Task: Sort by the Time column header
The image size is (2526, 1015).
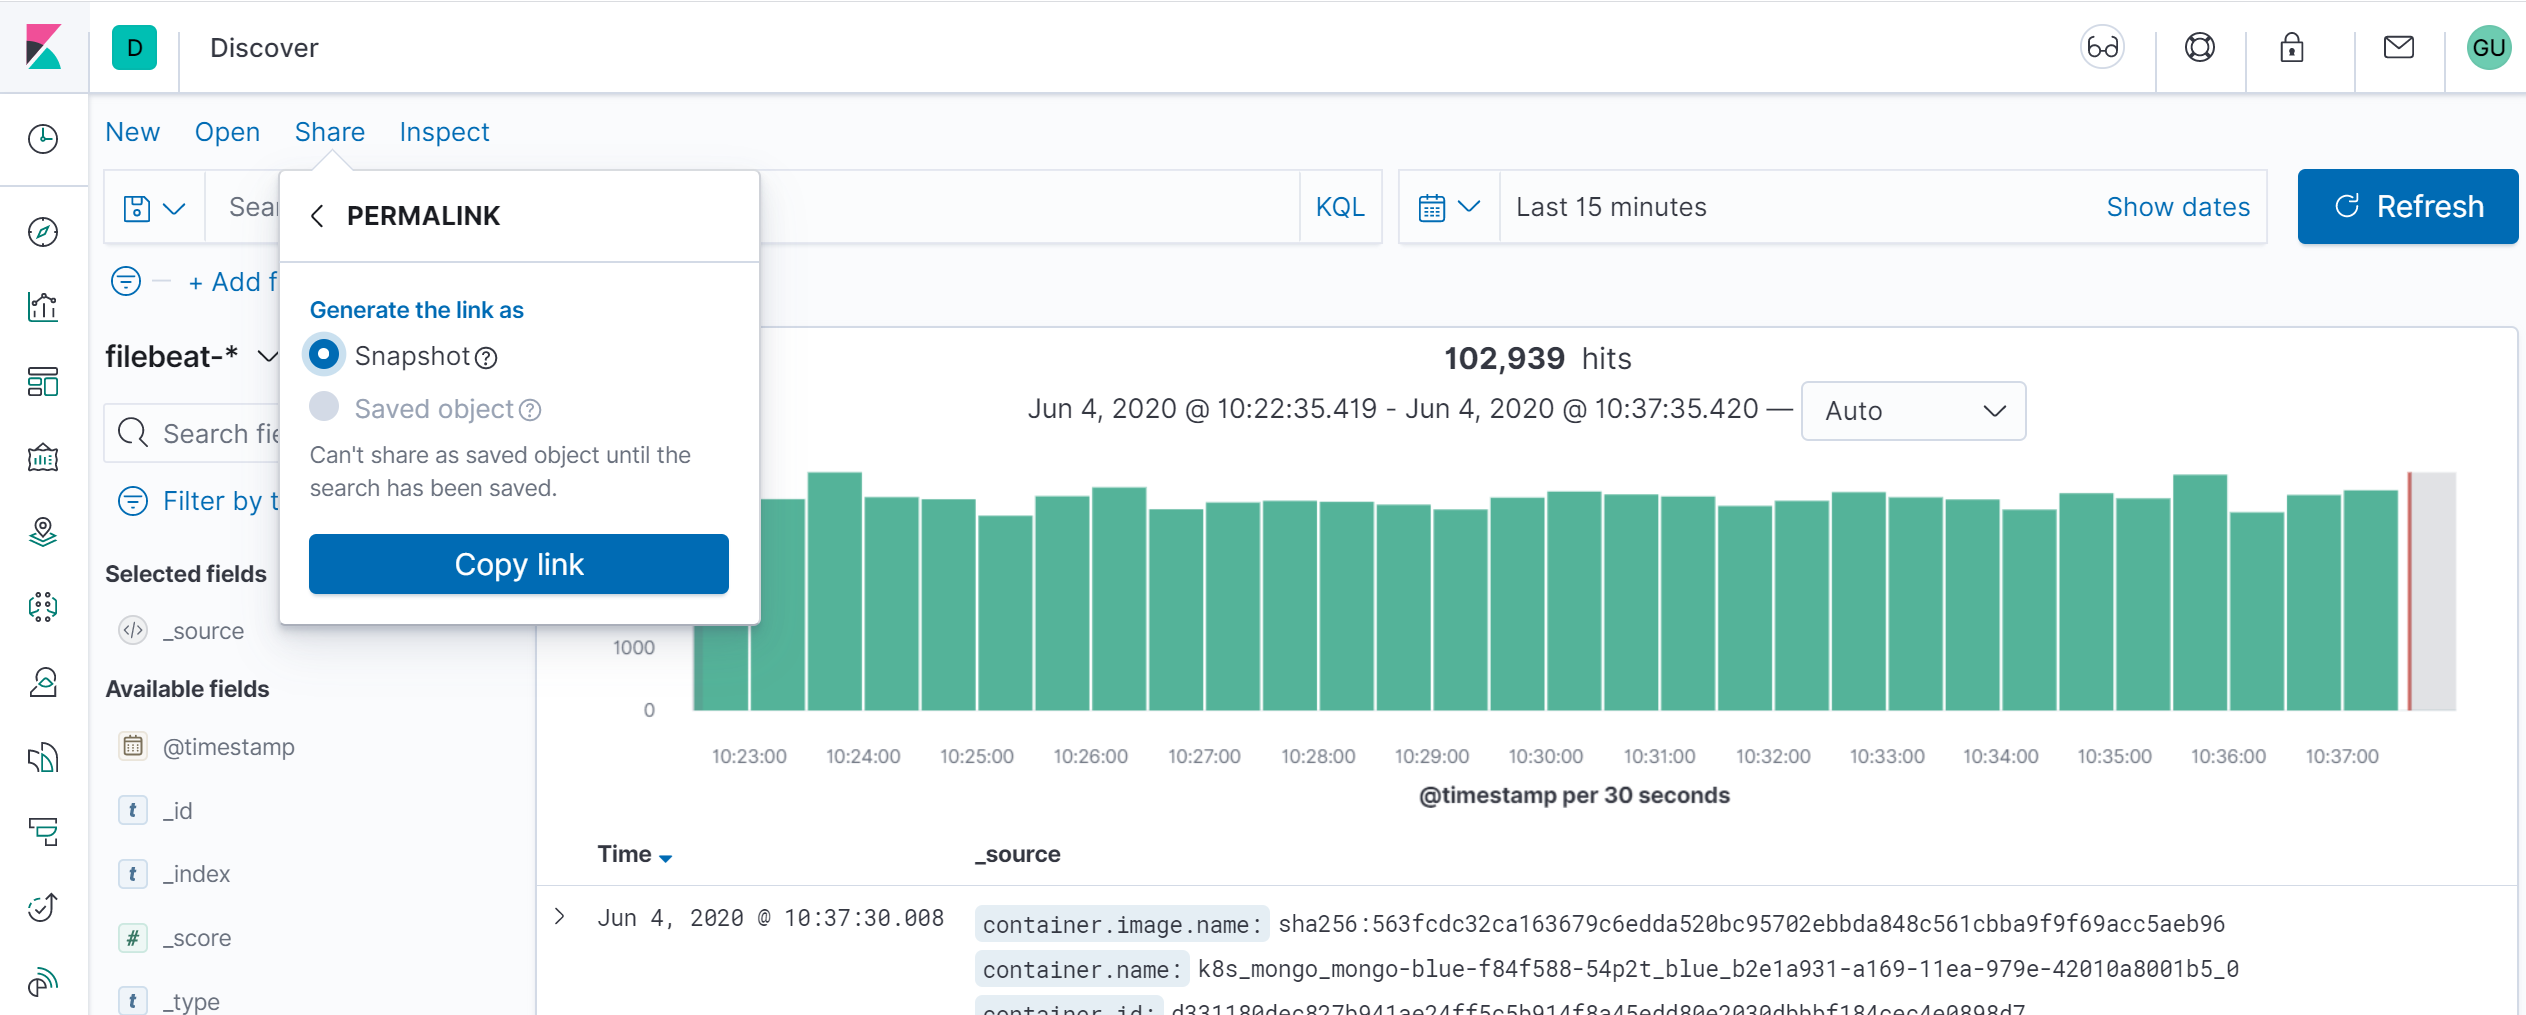Action: pyautogui.click(x=634, y=854)
